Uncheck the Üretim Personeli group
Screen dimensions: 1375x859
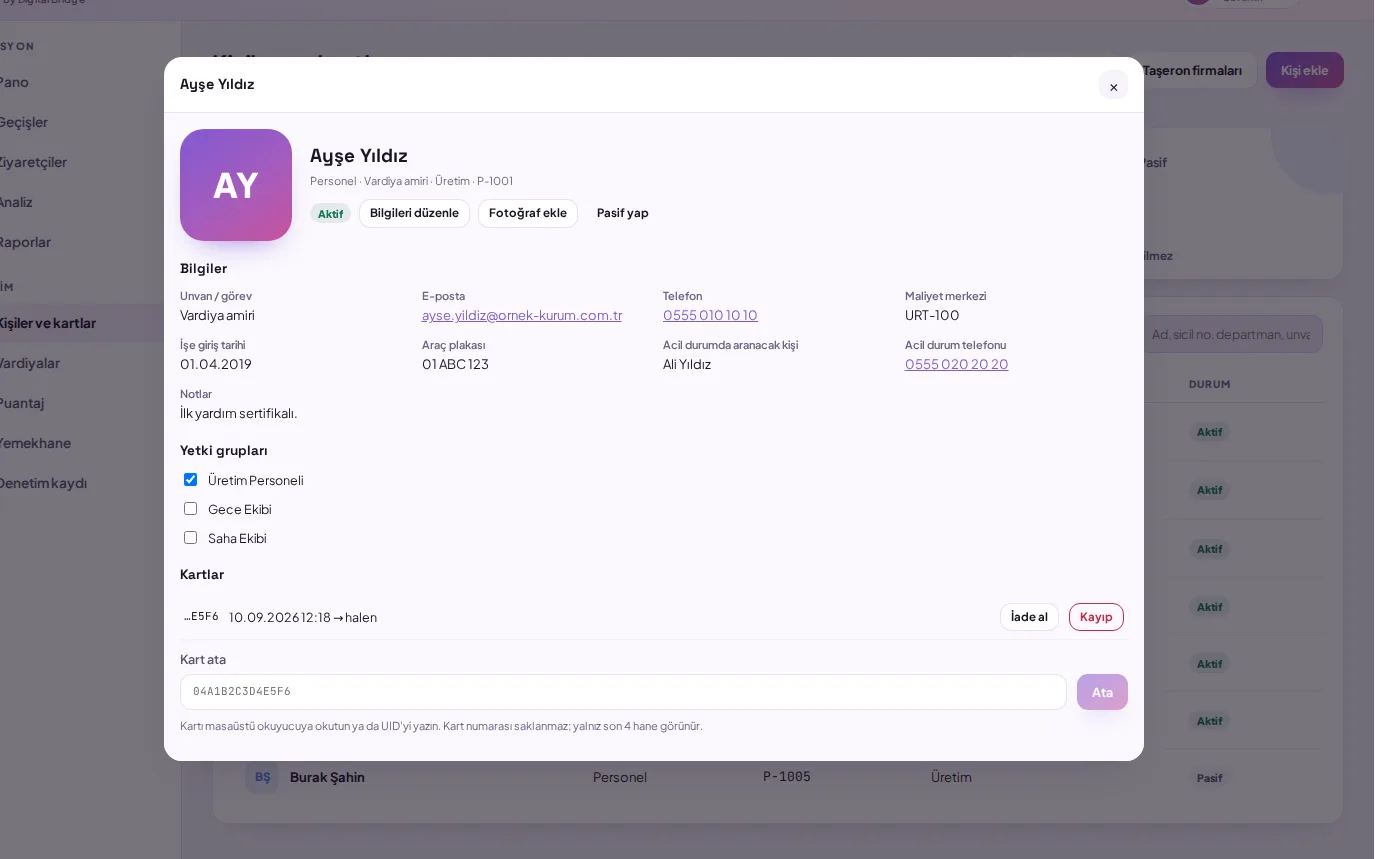pyautogui.click(x=190, y=480)
